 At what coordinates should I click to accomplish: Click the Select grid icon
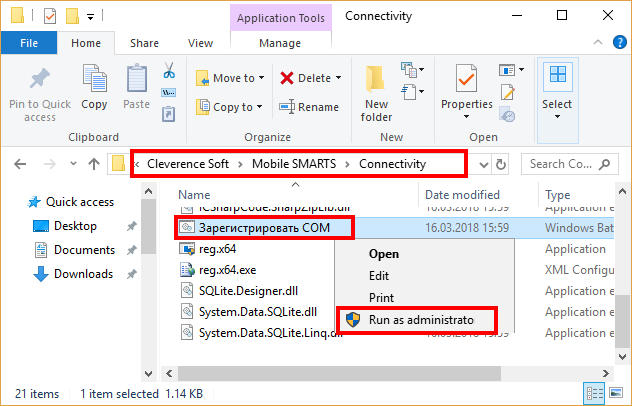point(558,75)
